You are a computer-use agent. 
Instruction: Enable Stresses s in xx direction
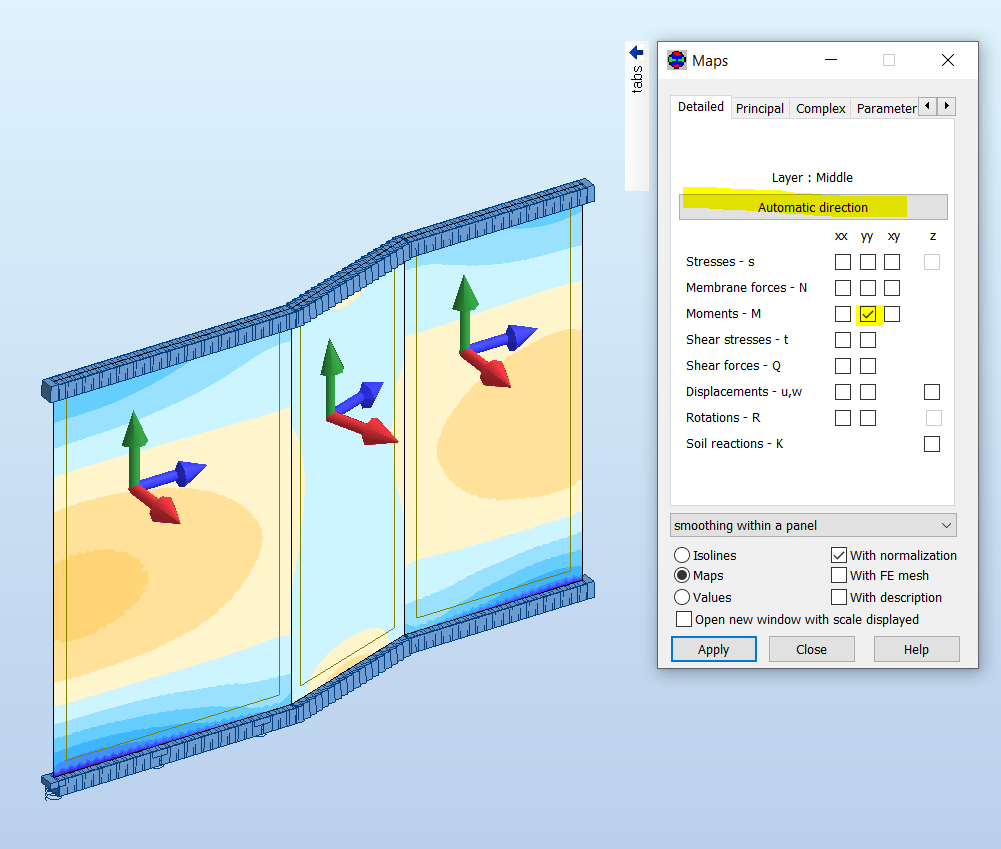point(842,261)
